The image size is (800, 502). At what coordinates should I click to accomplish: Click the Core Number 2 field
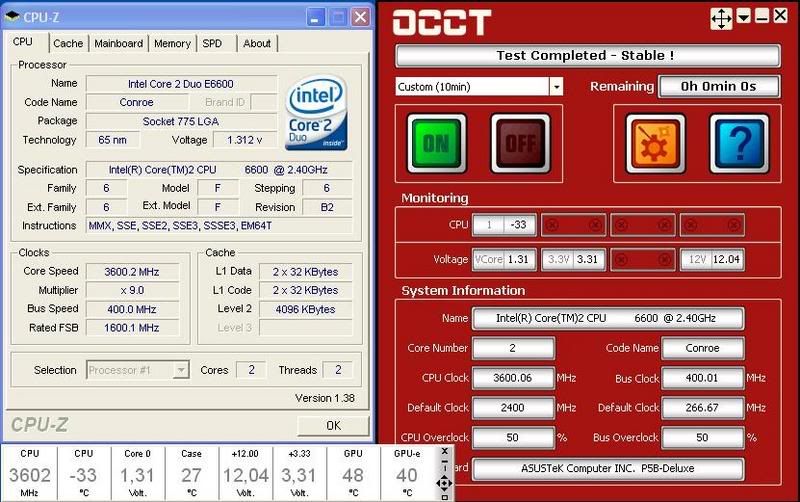click(x=513, y=348)
